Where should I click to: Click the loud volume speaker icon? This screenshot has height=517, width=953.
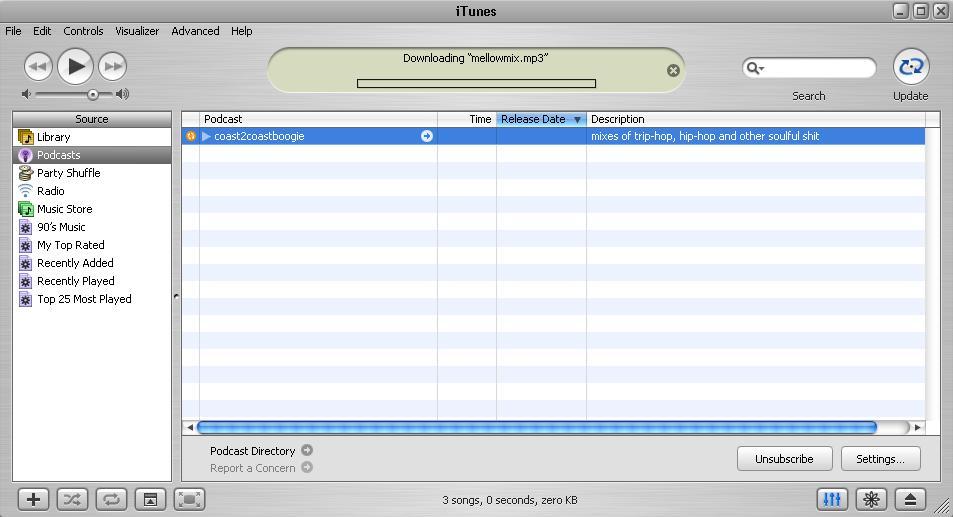(122, 94)
